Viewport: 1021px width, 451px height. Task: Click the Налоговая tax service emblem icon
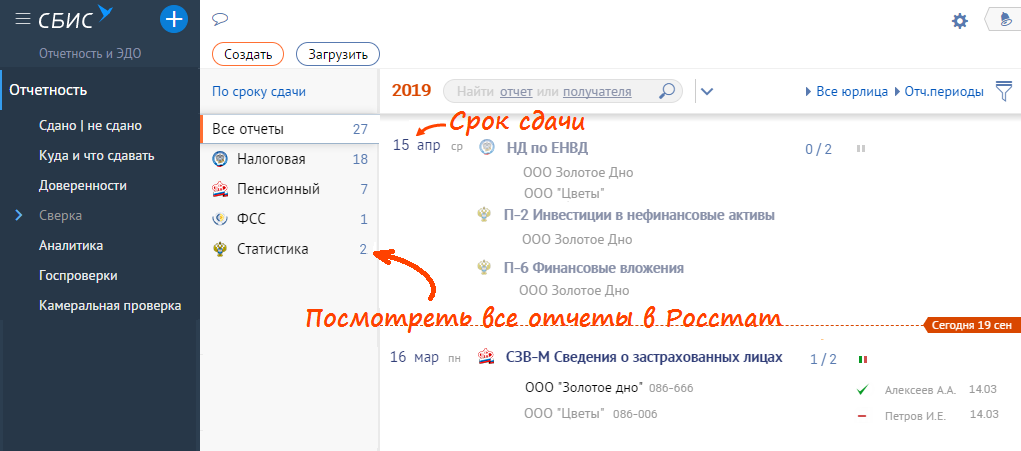[220, 159]
